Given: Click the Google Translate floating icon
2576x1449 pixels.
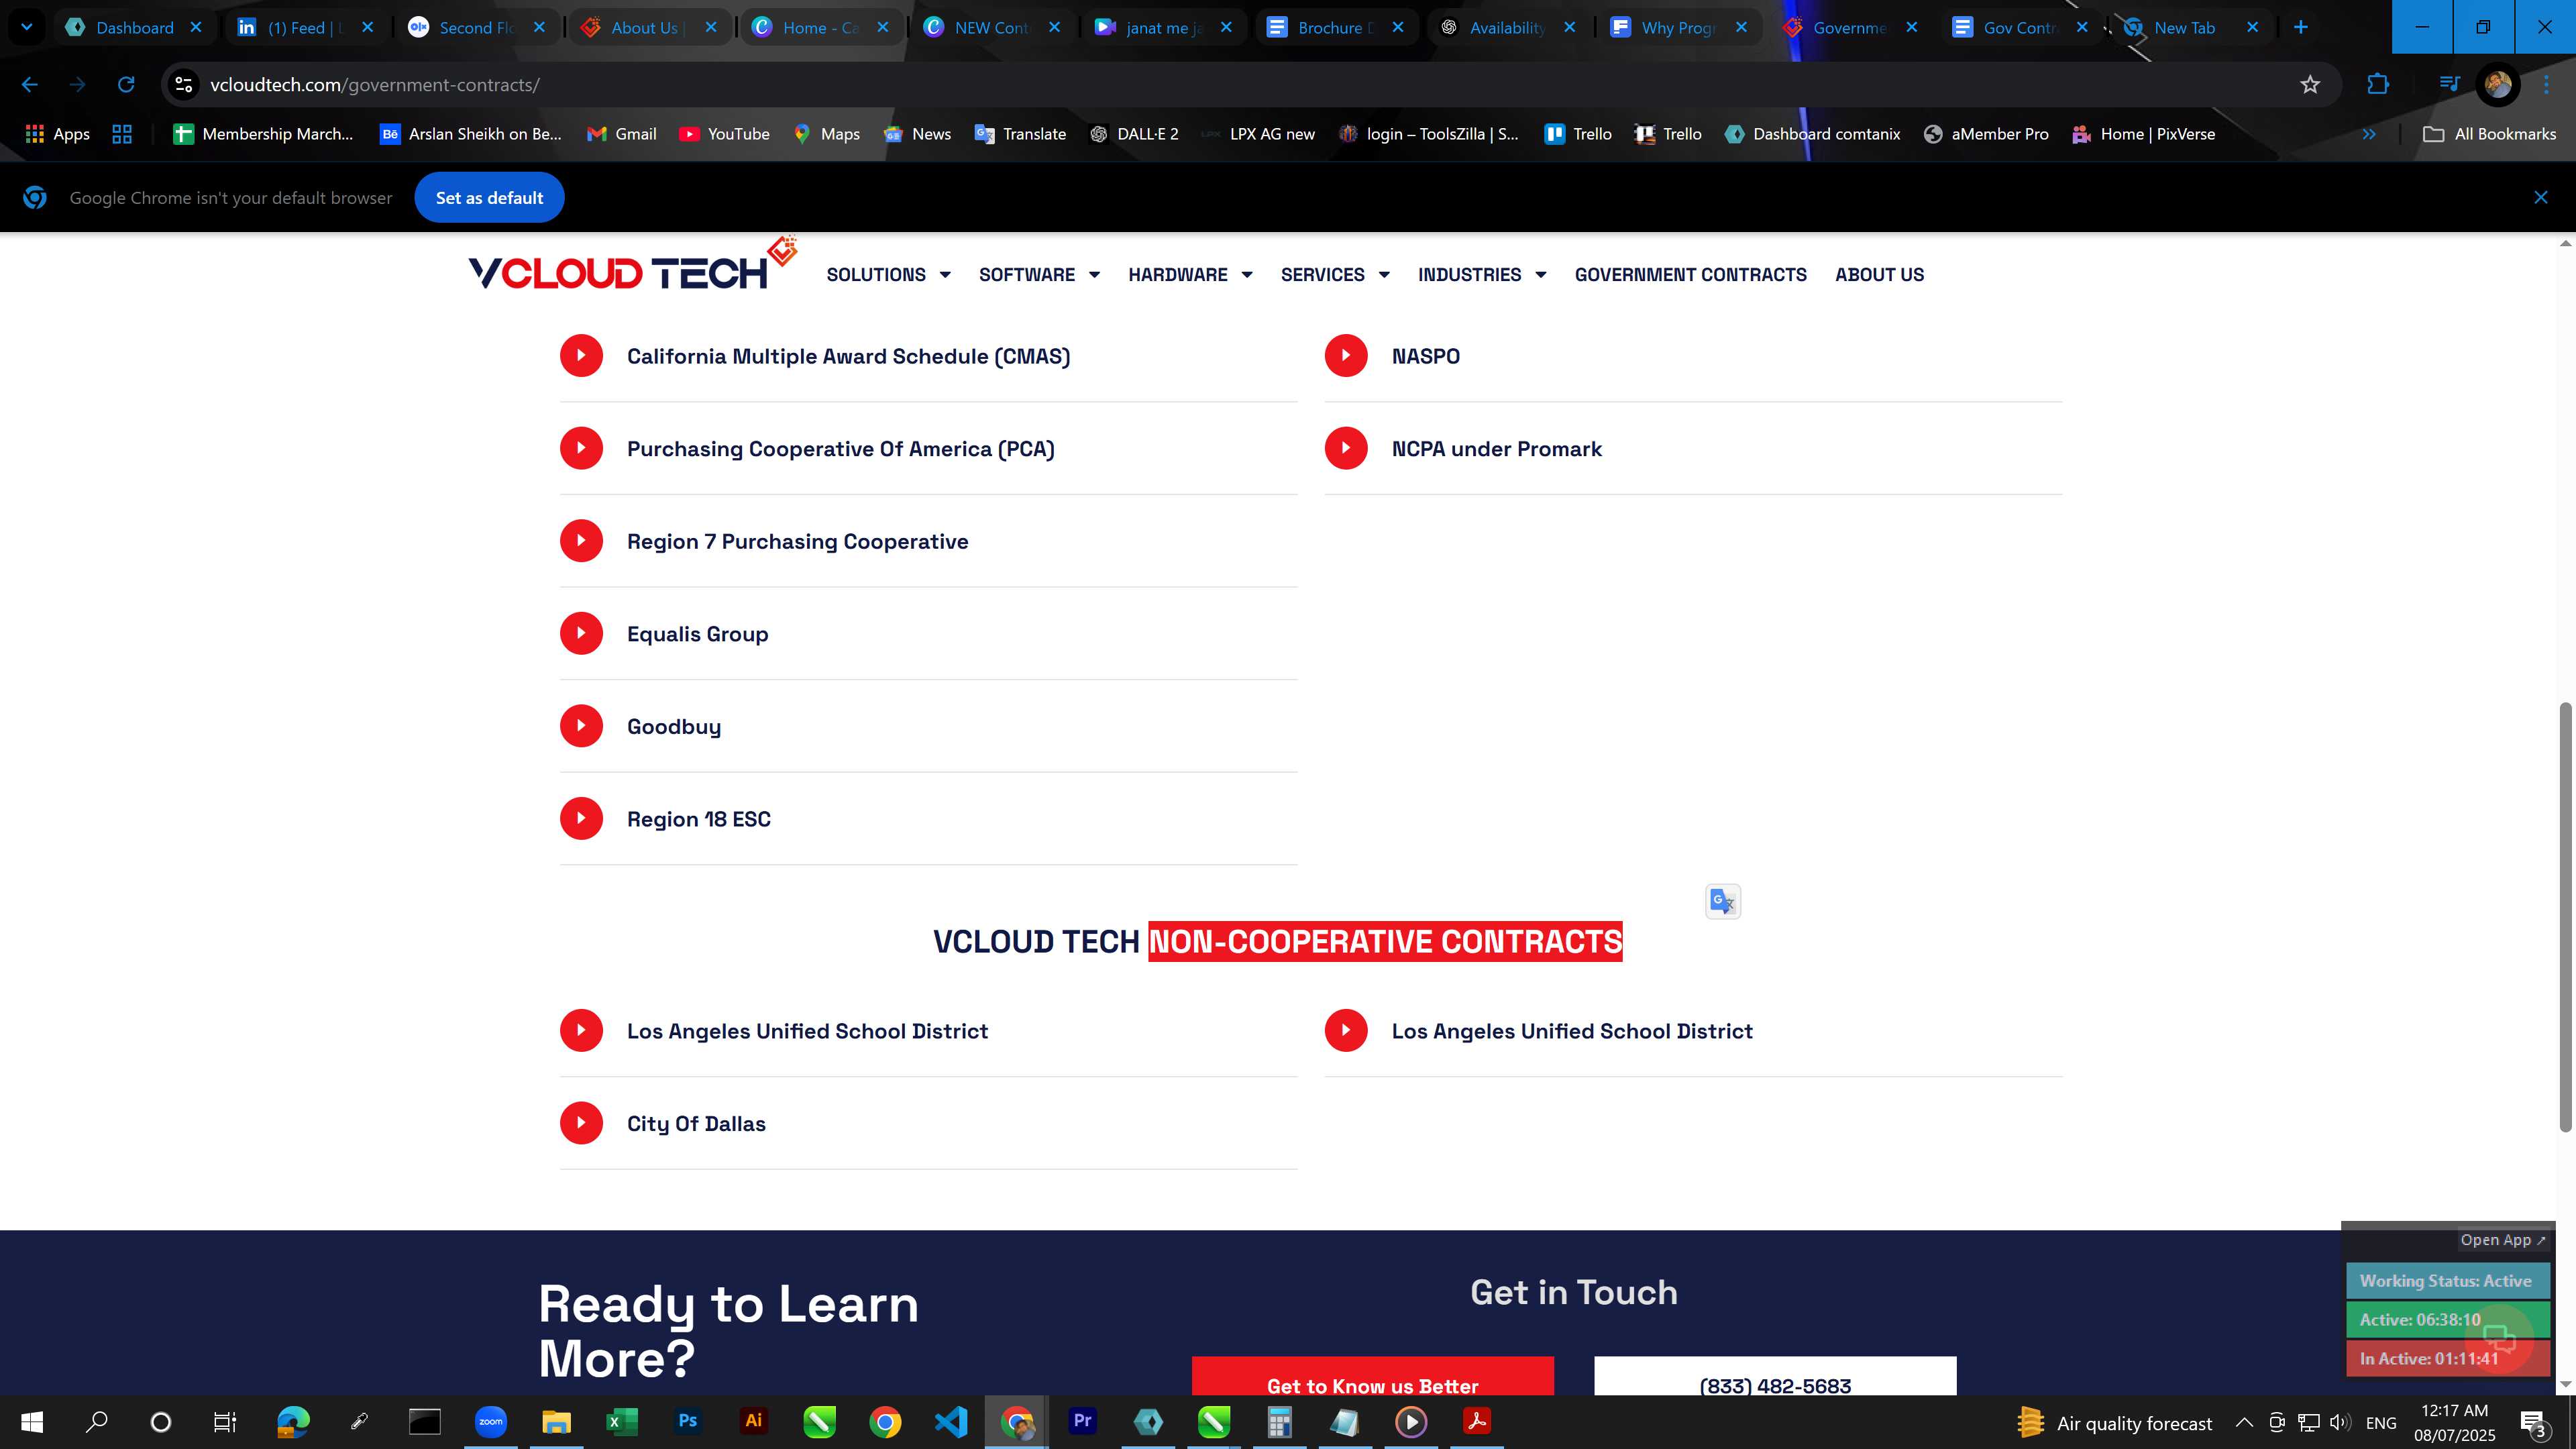Looking at the screenshot, I should (x=1722, y=901).
